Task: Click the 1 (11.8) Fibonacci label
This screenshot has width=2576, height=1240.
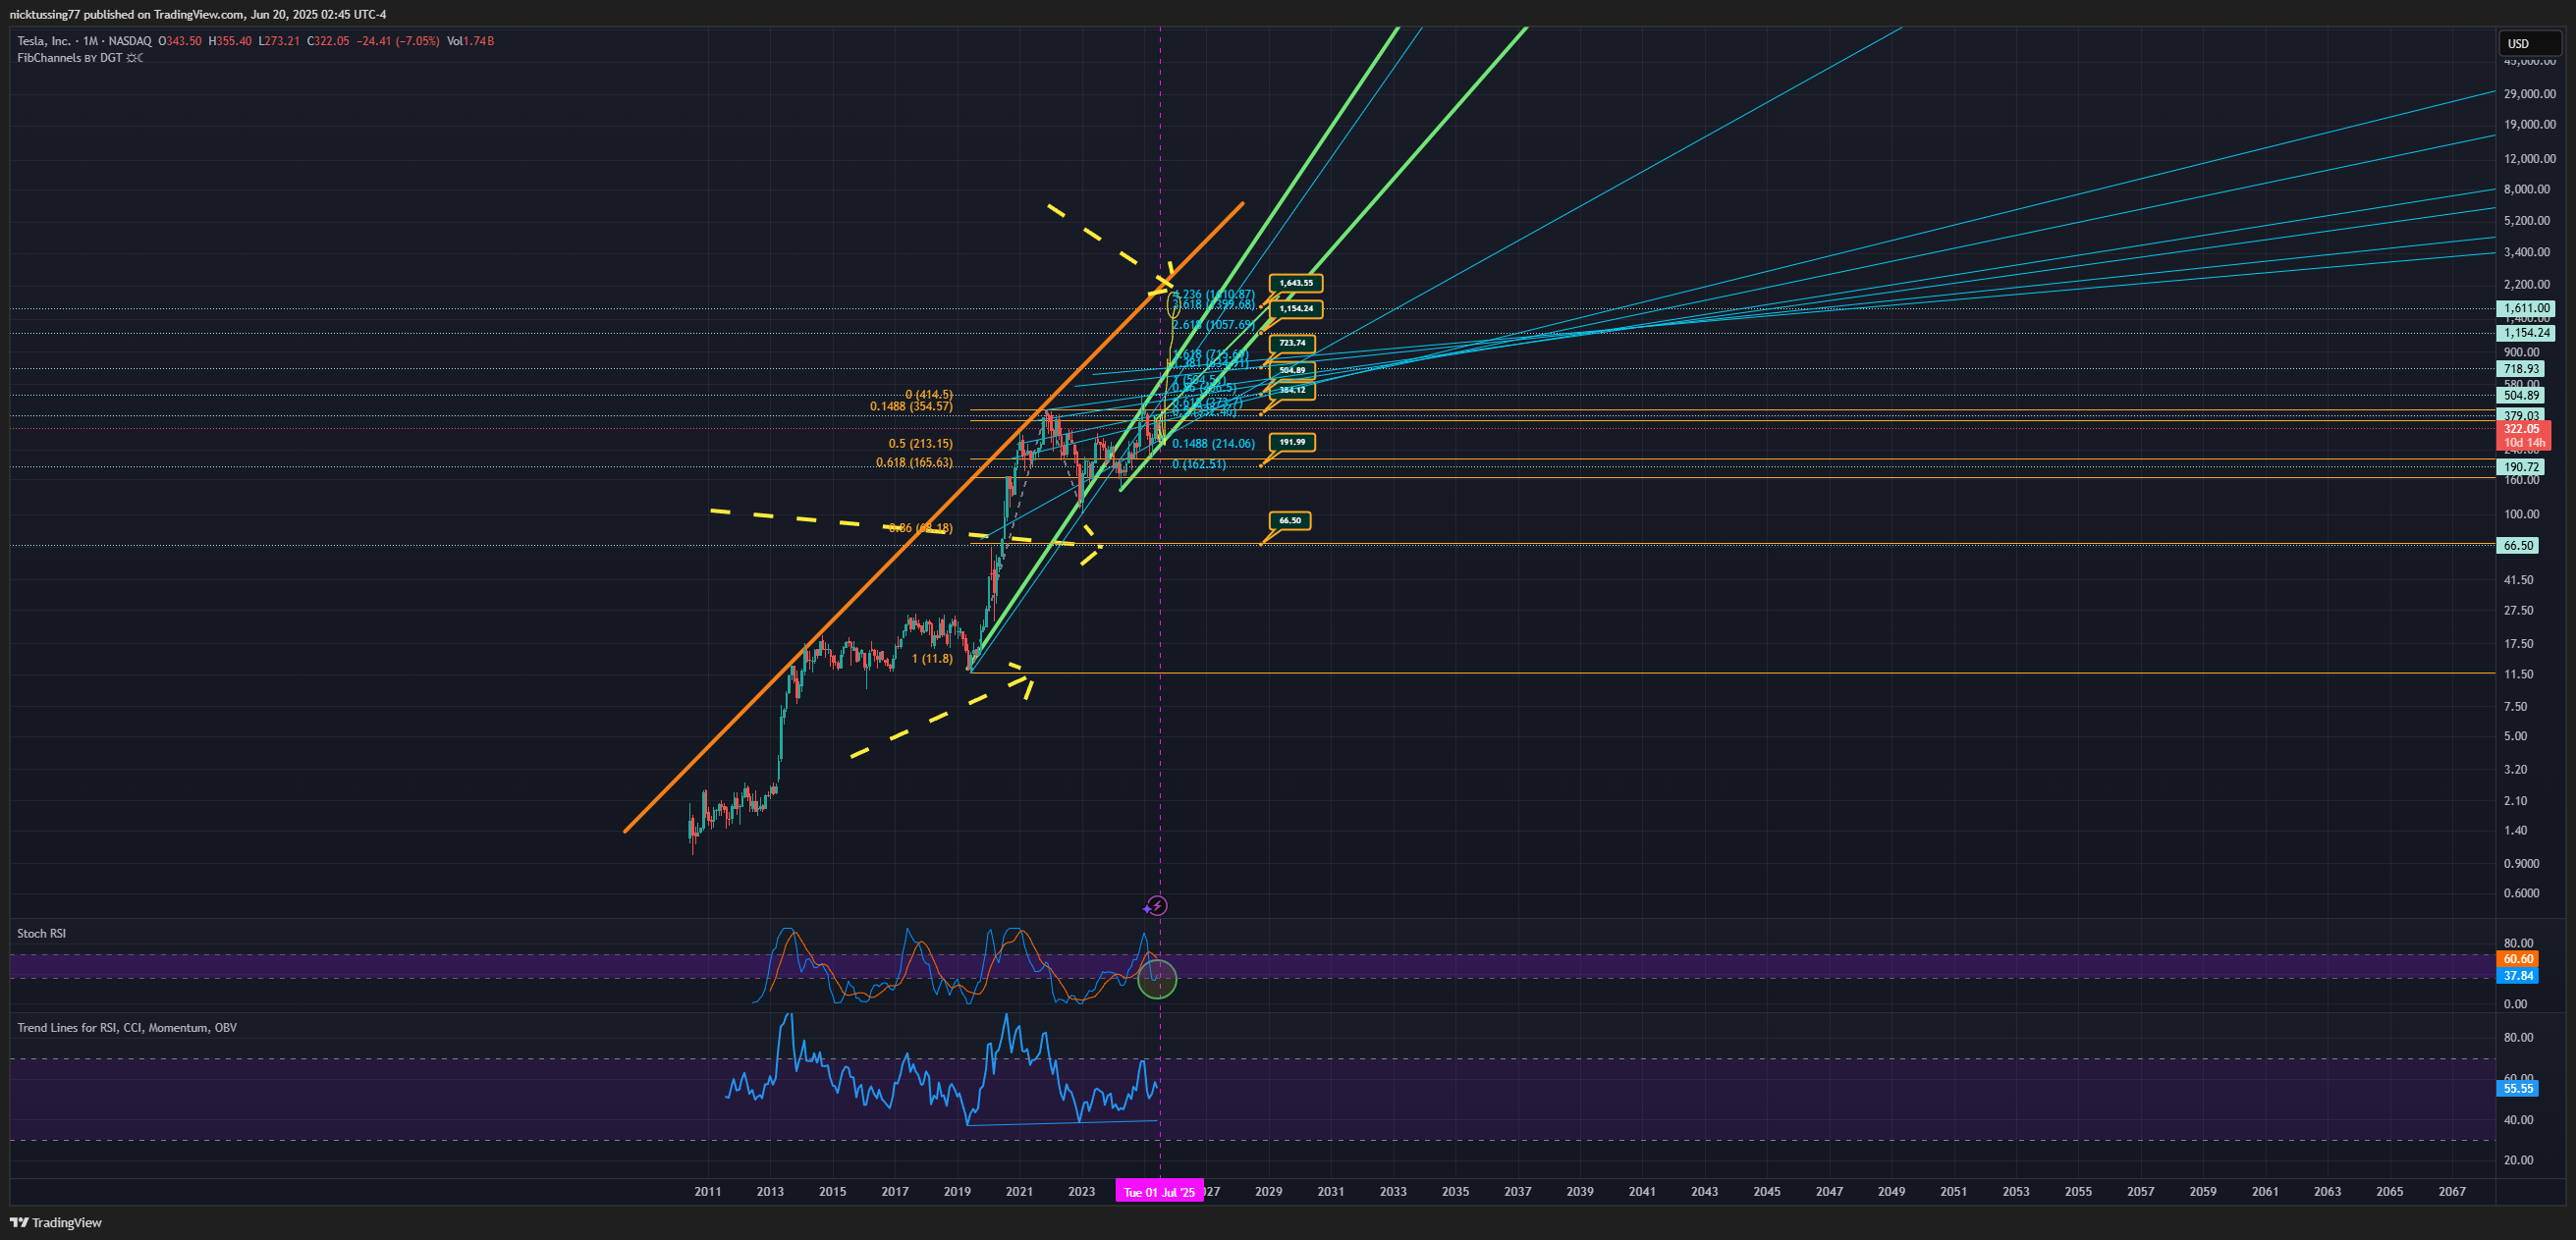Action: pyautogui.click(x=933, y=659)
